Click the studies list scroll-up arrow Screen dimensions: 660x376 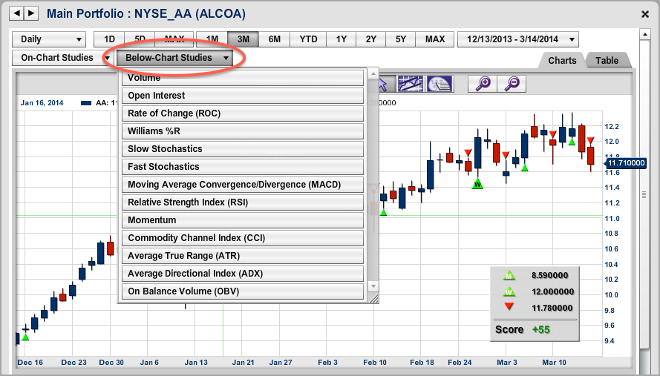373,74
